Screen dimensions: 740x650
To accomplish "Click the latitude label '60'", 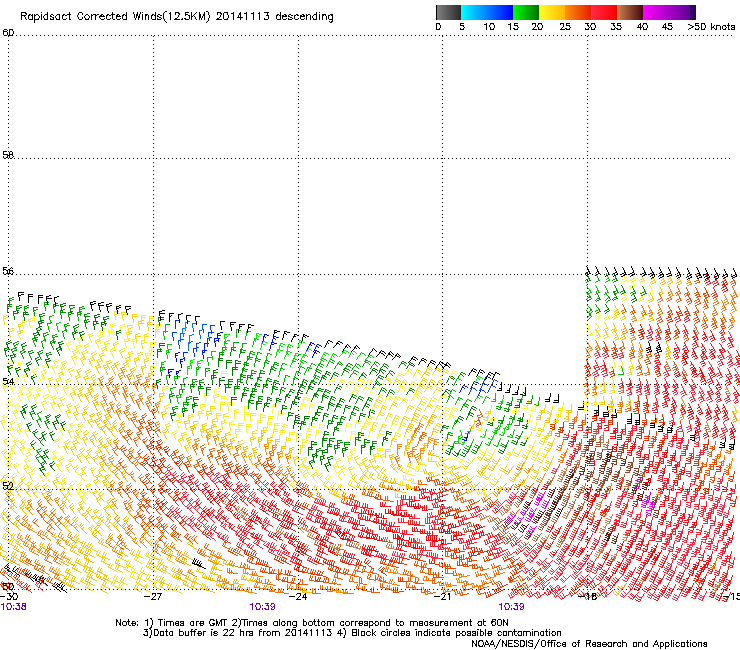I will (8, 33).
